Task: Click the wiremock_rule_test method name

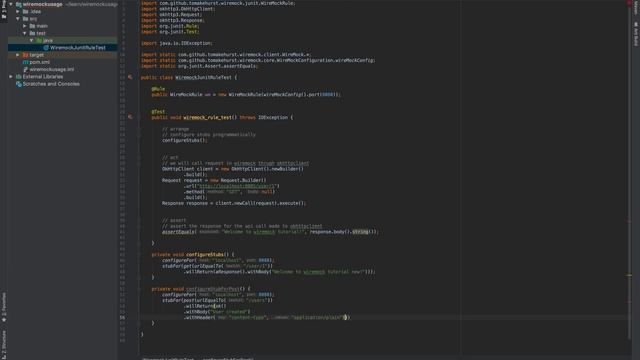Action: (x=207, y=117)
